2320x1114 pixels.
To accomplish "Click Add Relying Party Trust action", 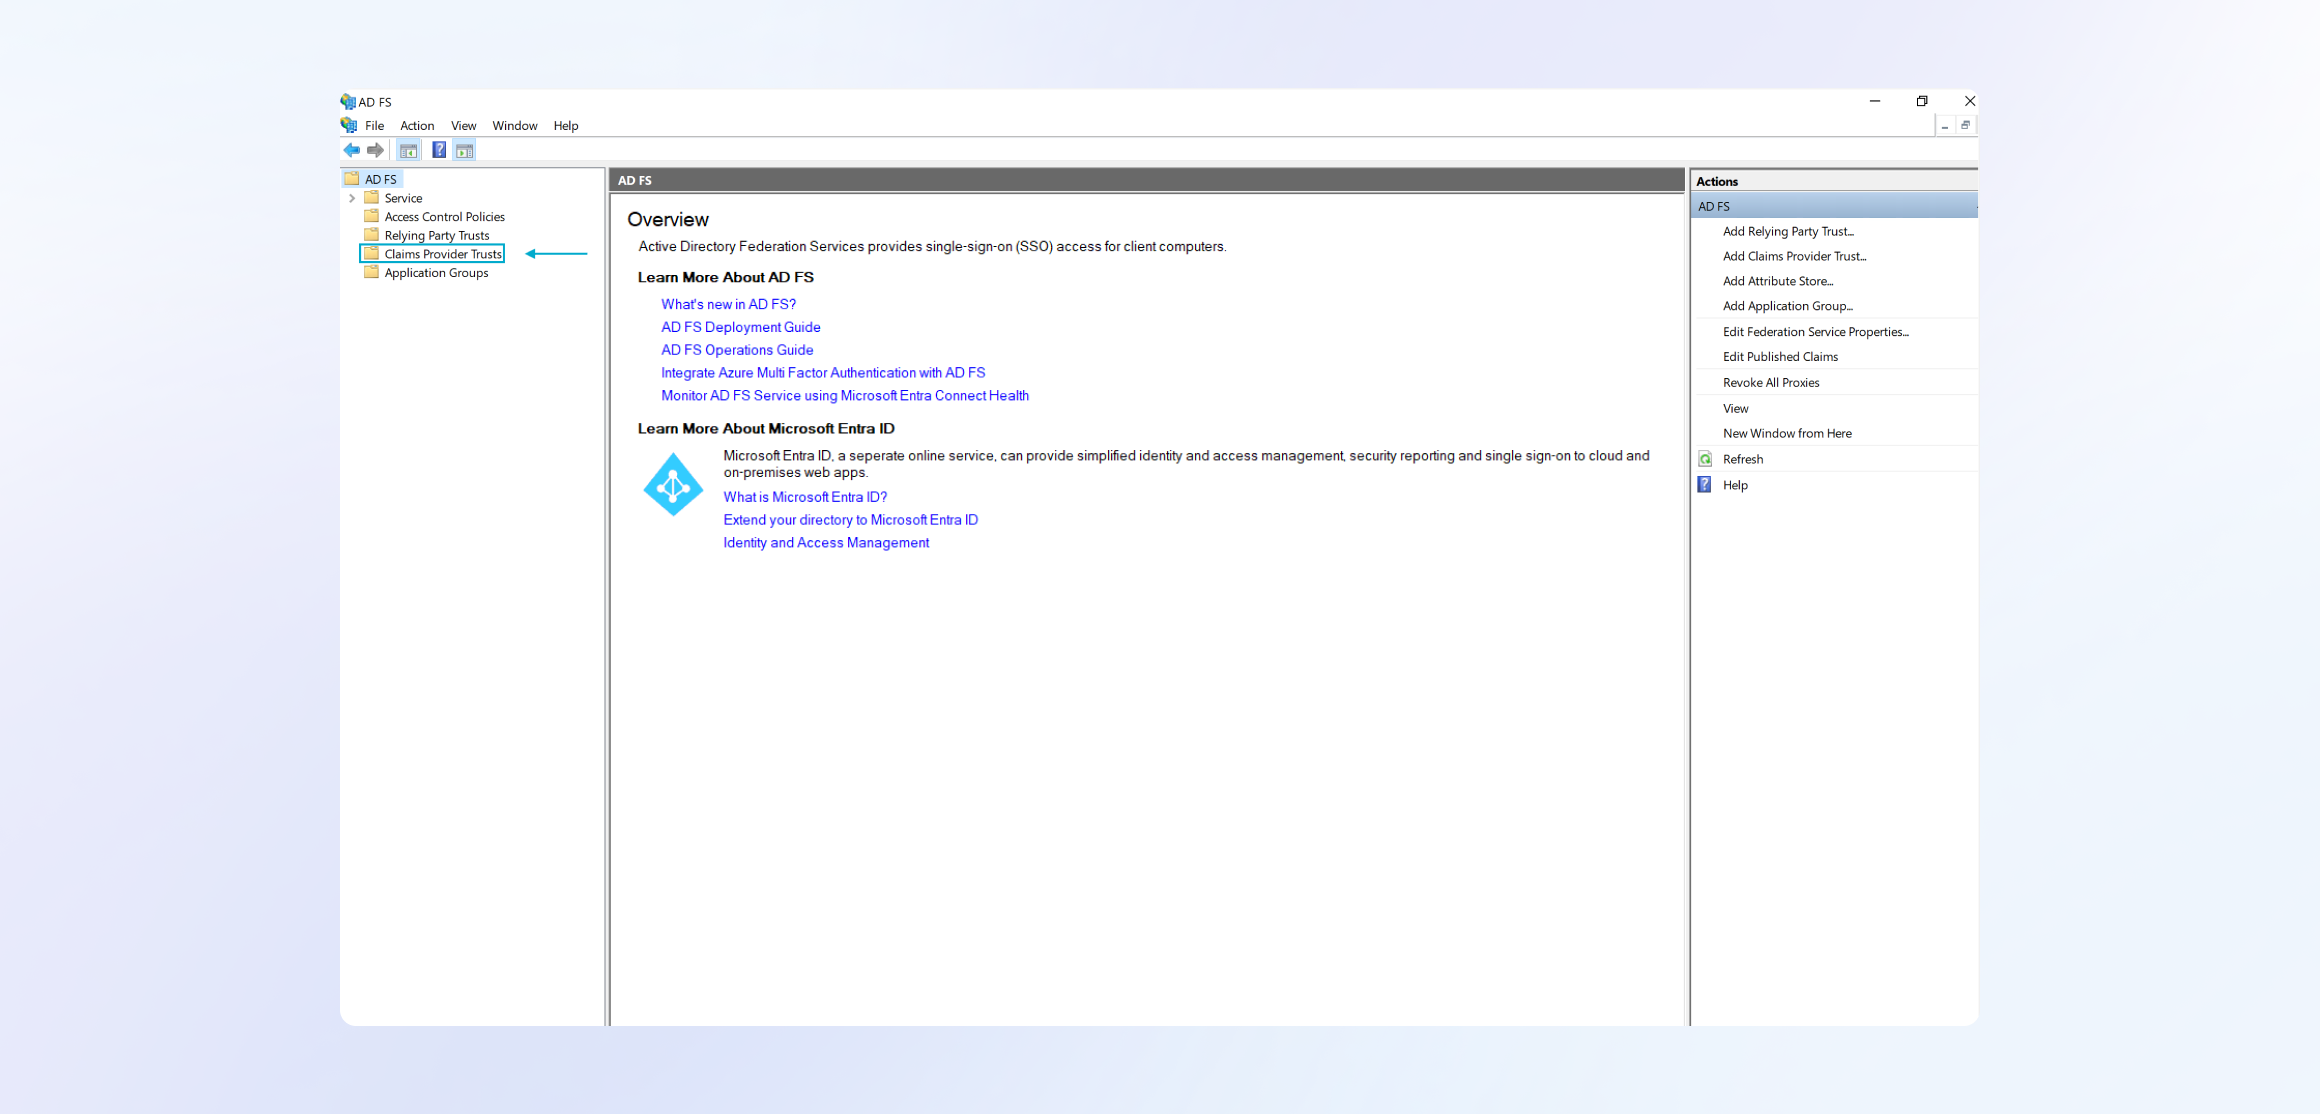I will (1788, 231).
